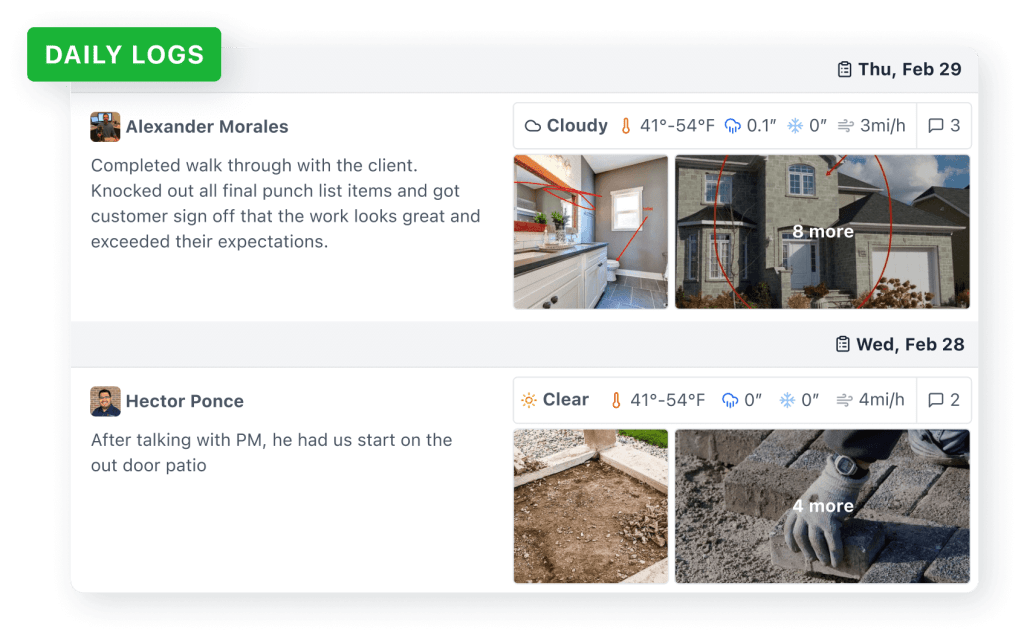Click the Hector Ponce name link

[185, 401]
